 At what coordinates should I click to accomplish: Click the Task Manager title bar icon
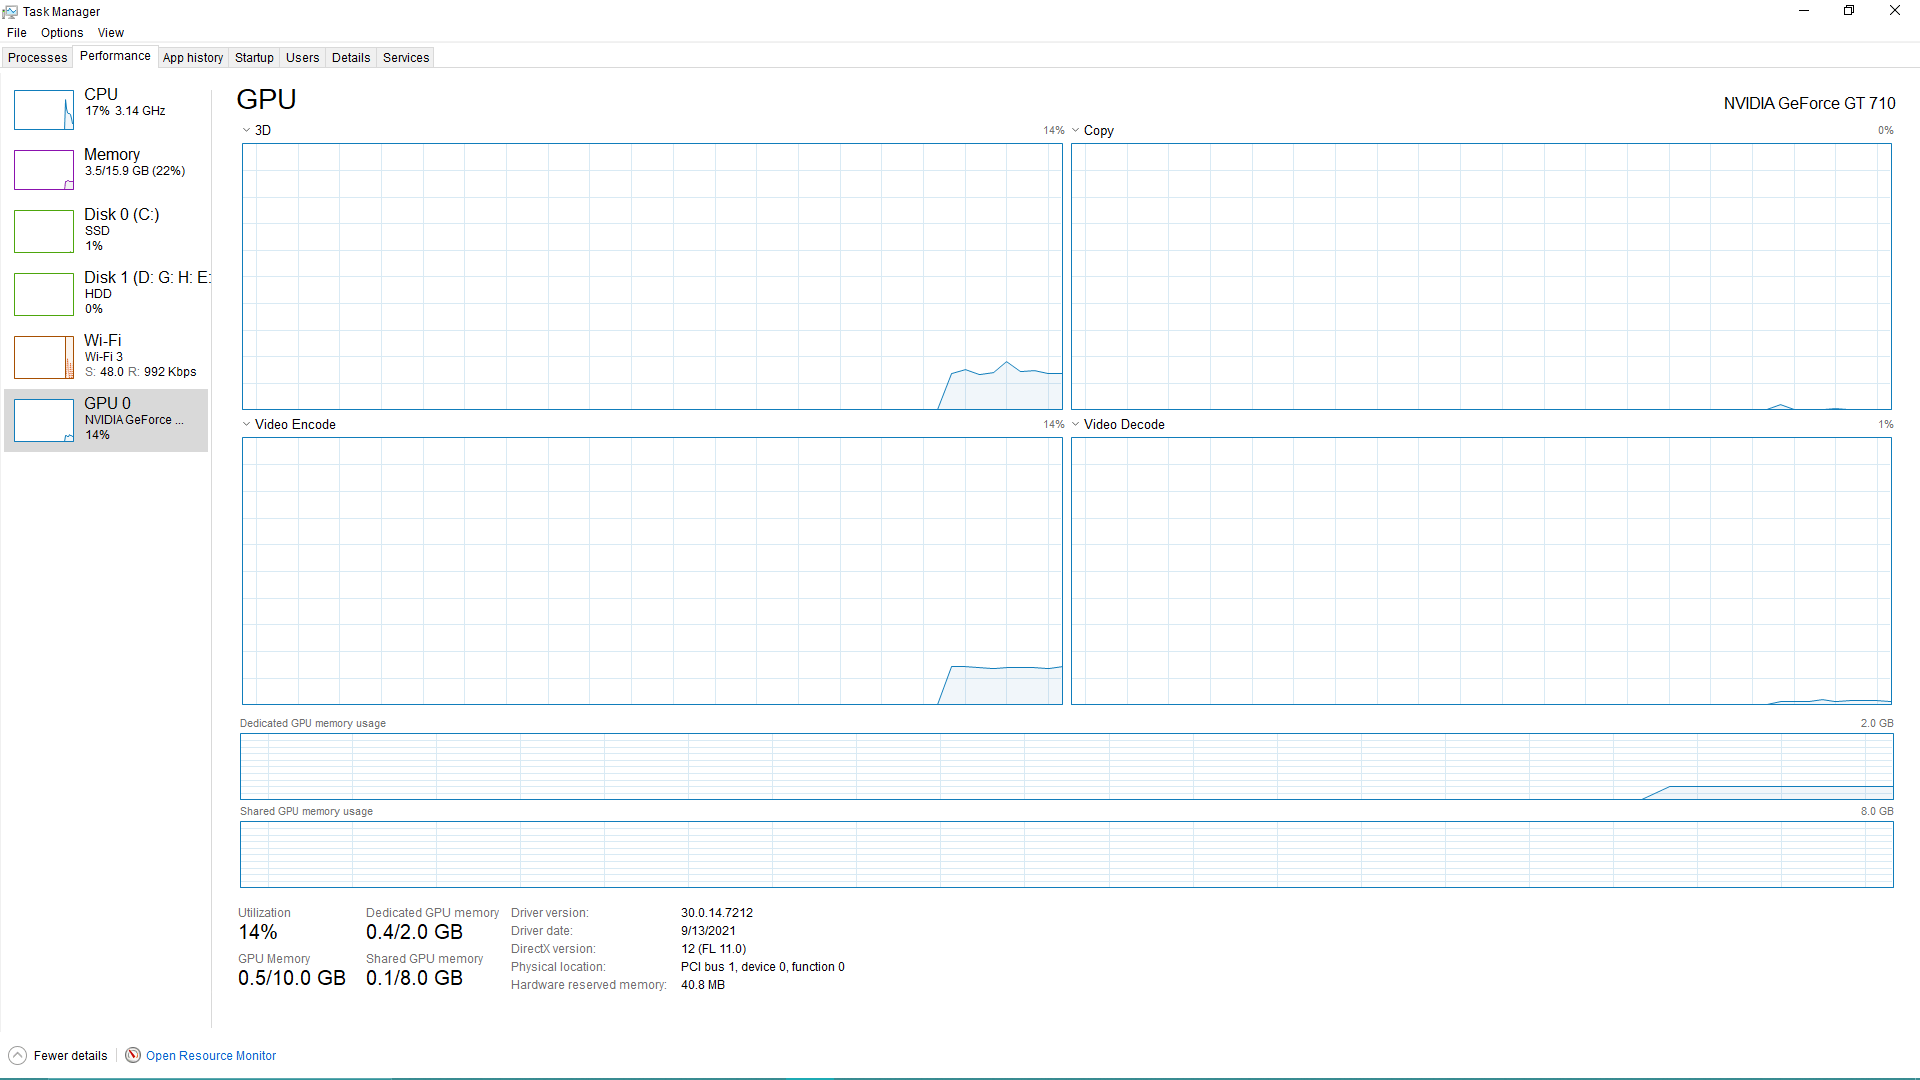[x=10, y=11]
